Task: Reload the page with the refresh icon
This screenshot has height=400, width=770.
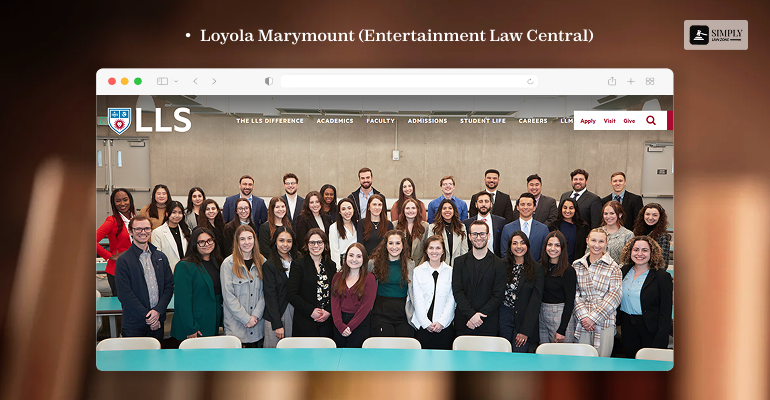Action: pos(530,81)
